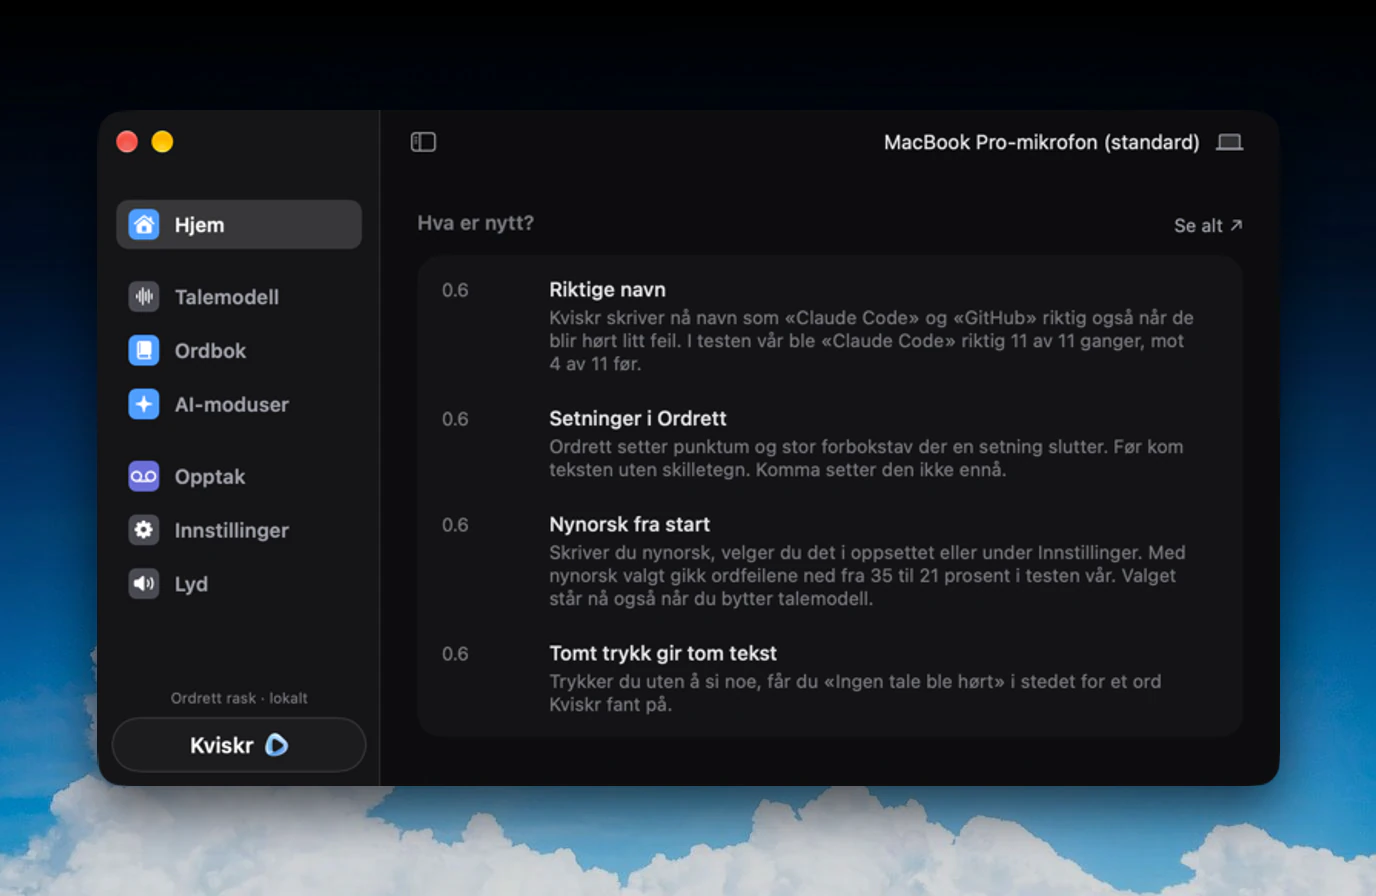
Task: Click the Kviskr button label
Action: click(221, 745)
